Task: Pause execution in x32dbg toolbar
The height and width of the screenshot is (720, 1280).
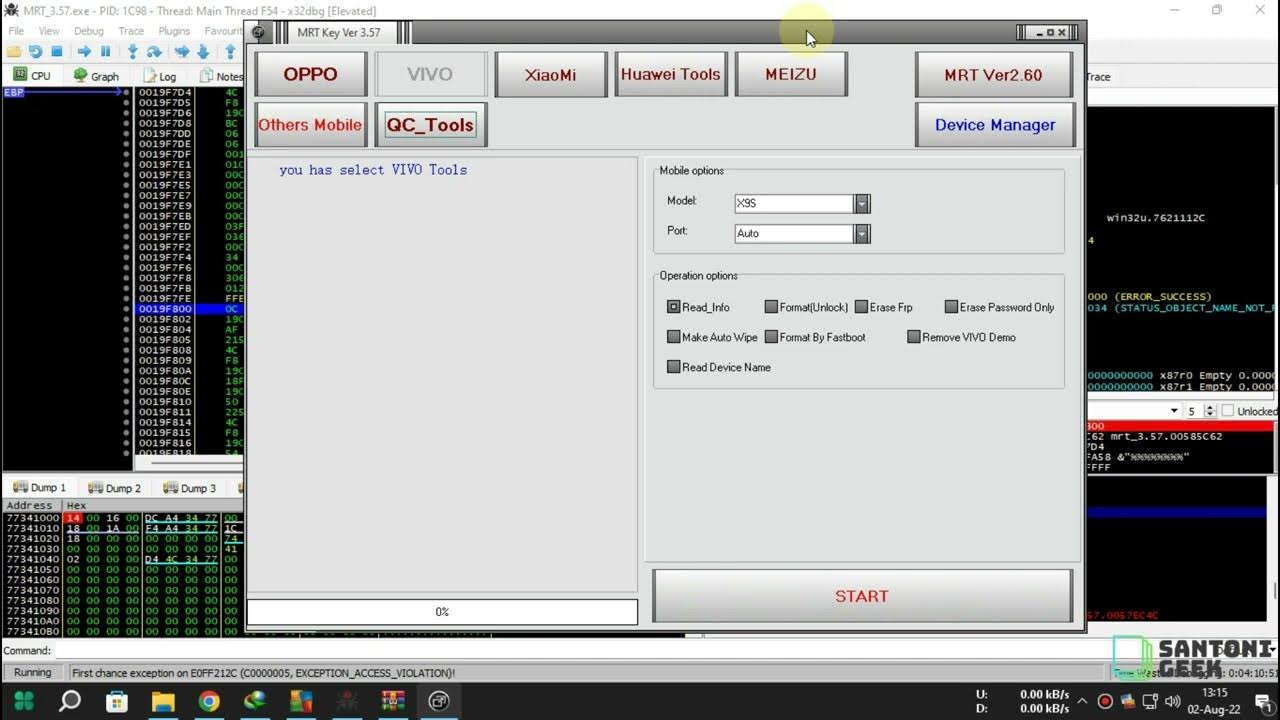Action: click(105, 51)
